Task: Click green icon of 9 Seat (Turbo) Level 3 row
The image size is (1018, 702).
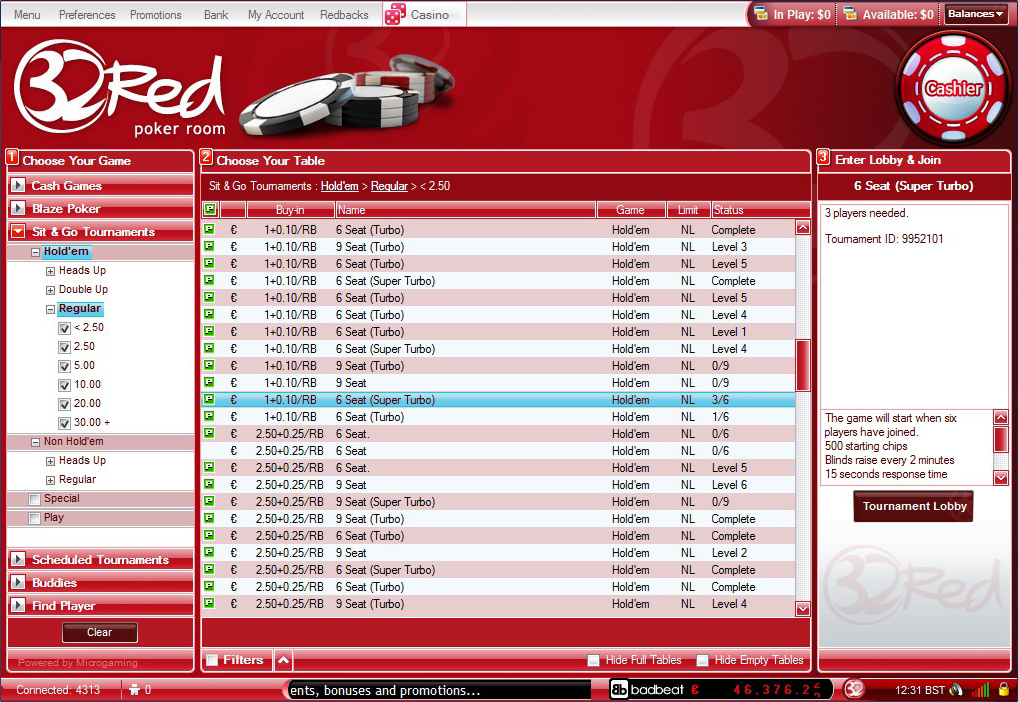Action: [209, 246]
